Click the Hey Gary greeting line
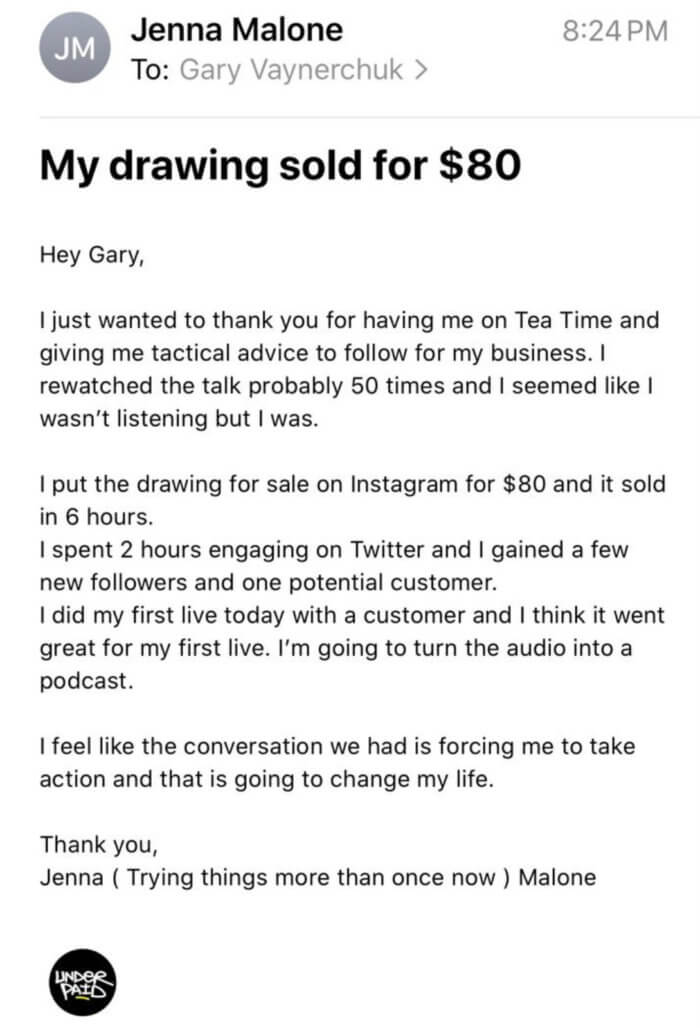The height and width of the screenshot is (1028, 700). coord(92,255)
